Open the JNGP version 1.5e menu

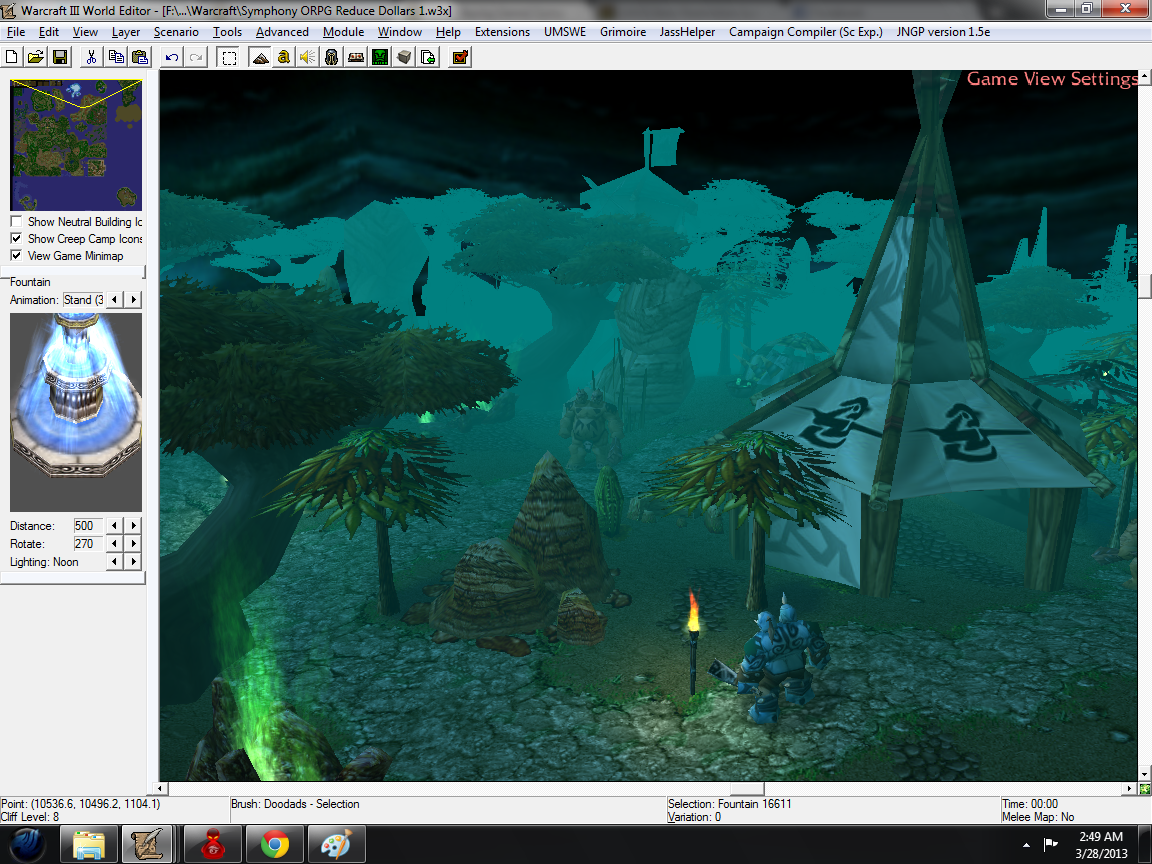pos(943,32)
